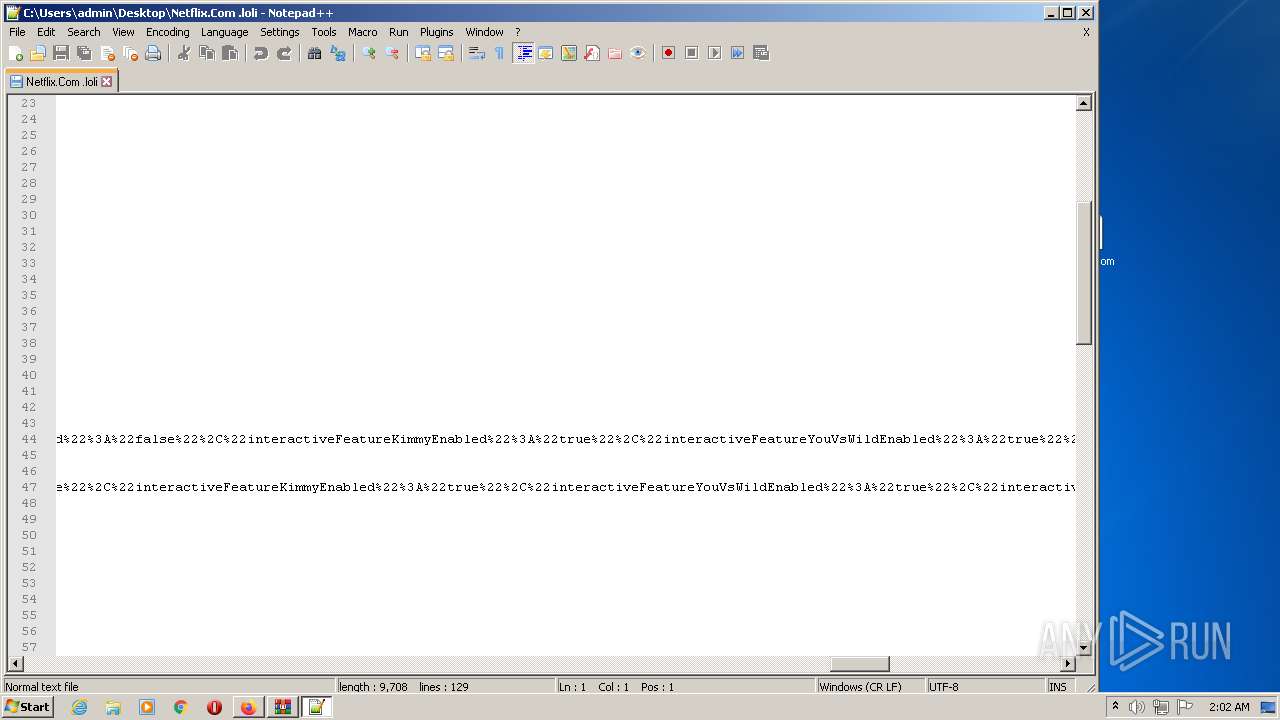Viewport: 1280px width, 720px height.
Task: Stop macro recording square button
Action: coord(691,53)
